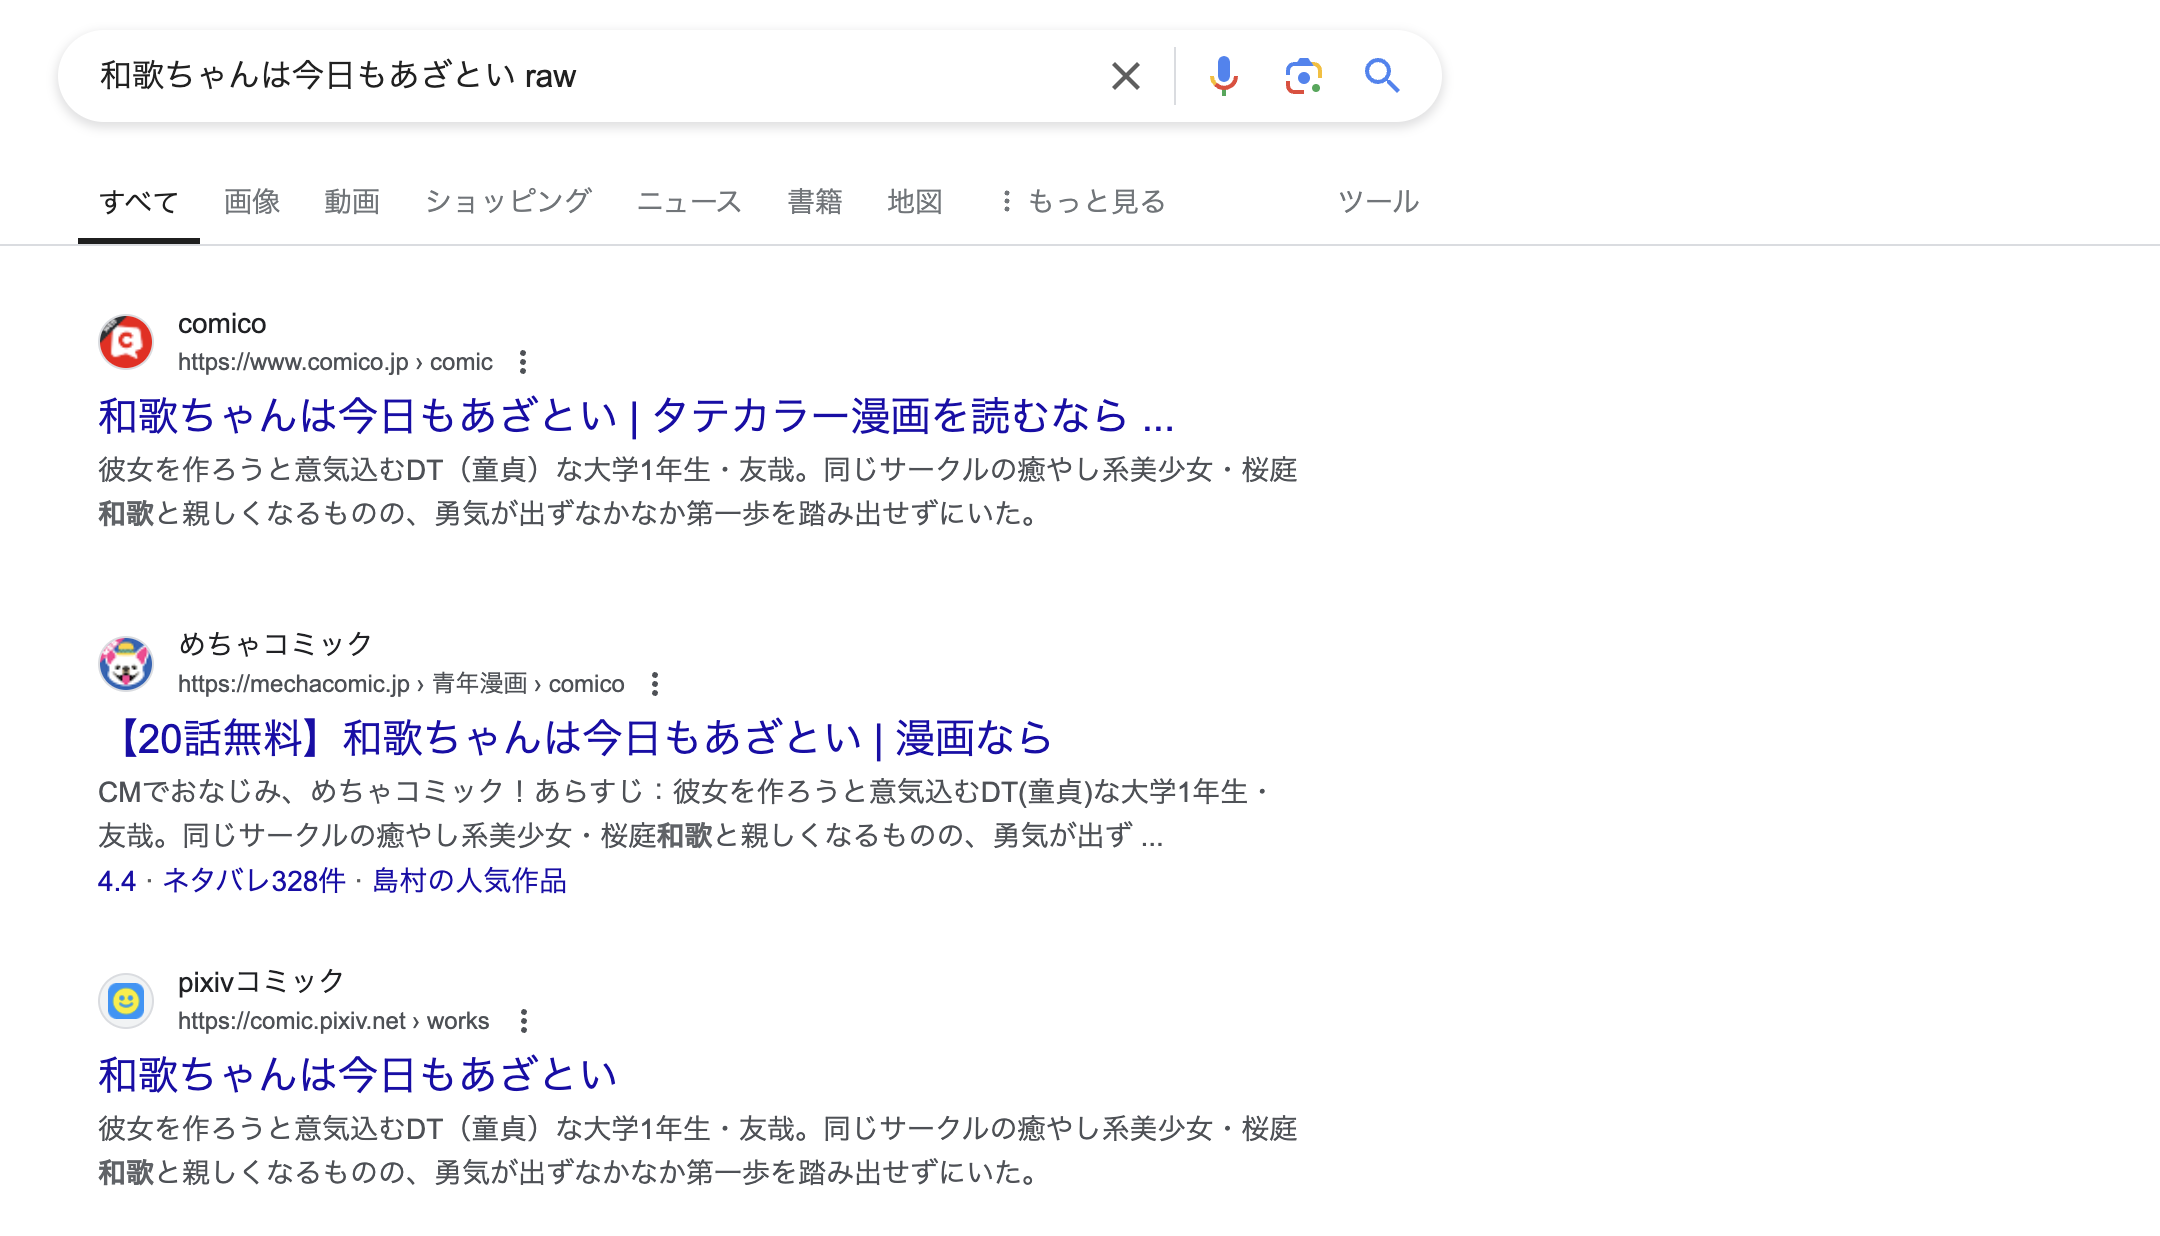Click the めちゃコミック site name text

click(x=276, y=644)
